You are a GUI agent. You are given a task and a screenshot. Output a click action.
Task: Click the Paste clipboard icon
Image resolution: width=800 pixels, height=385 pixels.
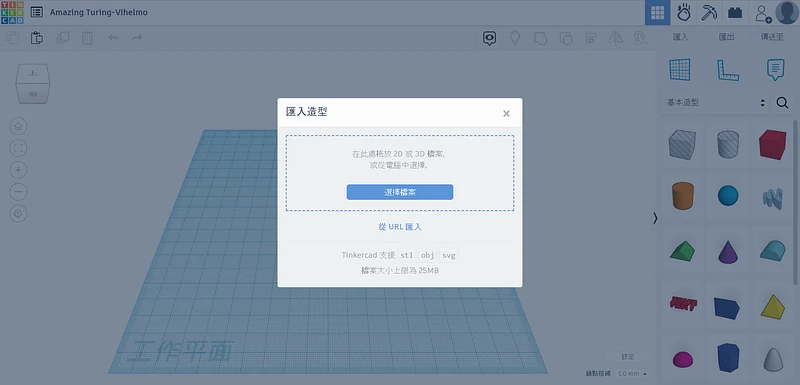coord(37,38)
